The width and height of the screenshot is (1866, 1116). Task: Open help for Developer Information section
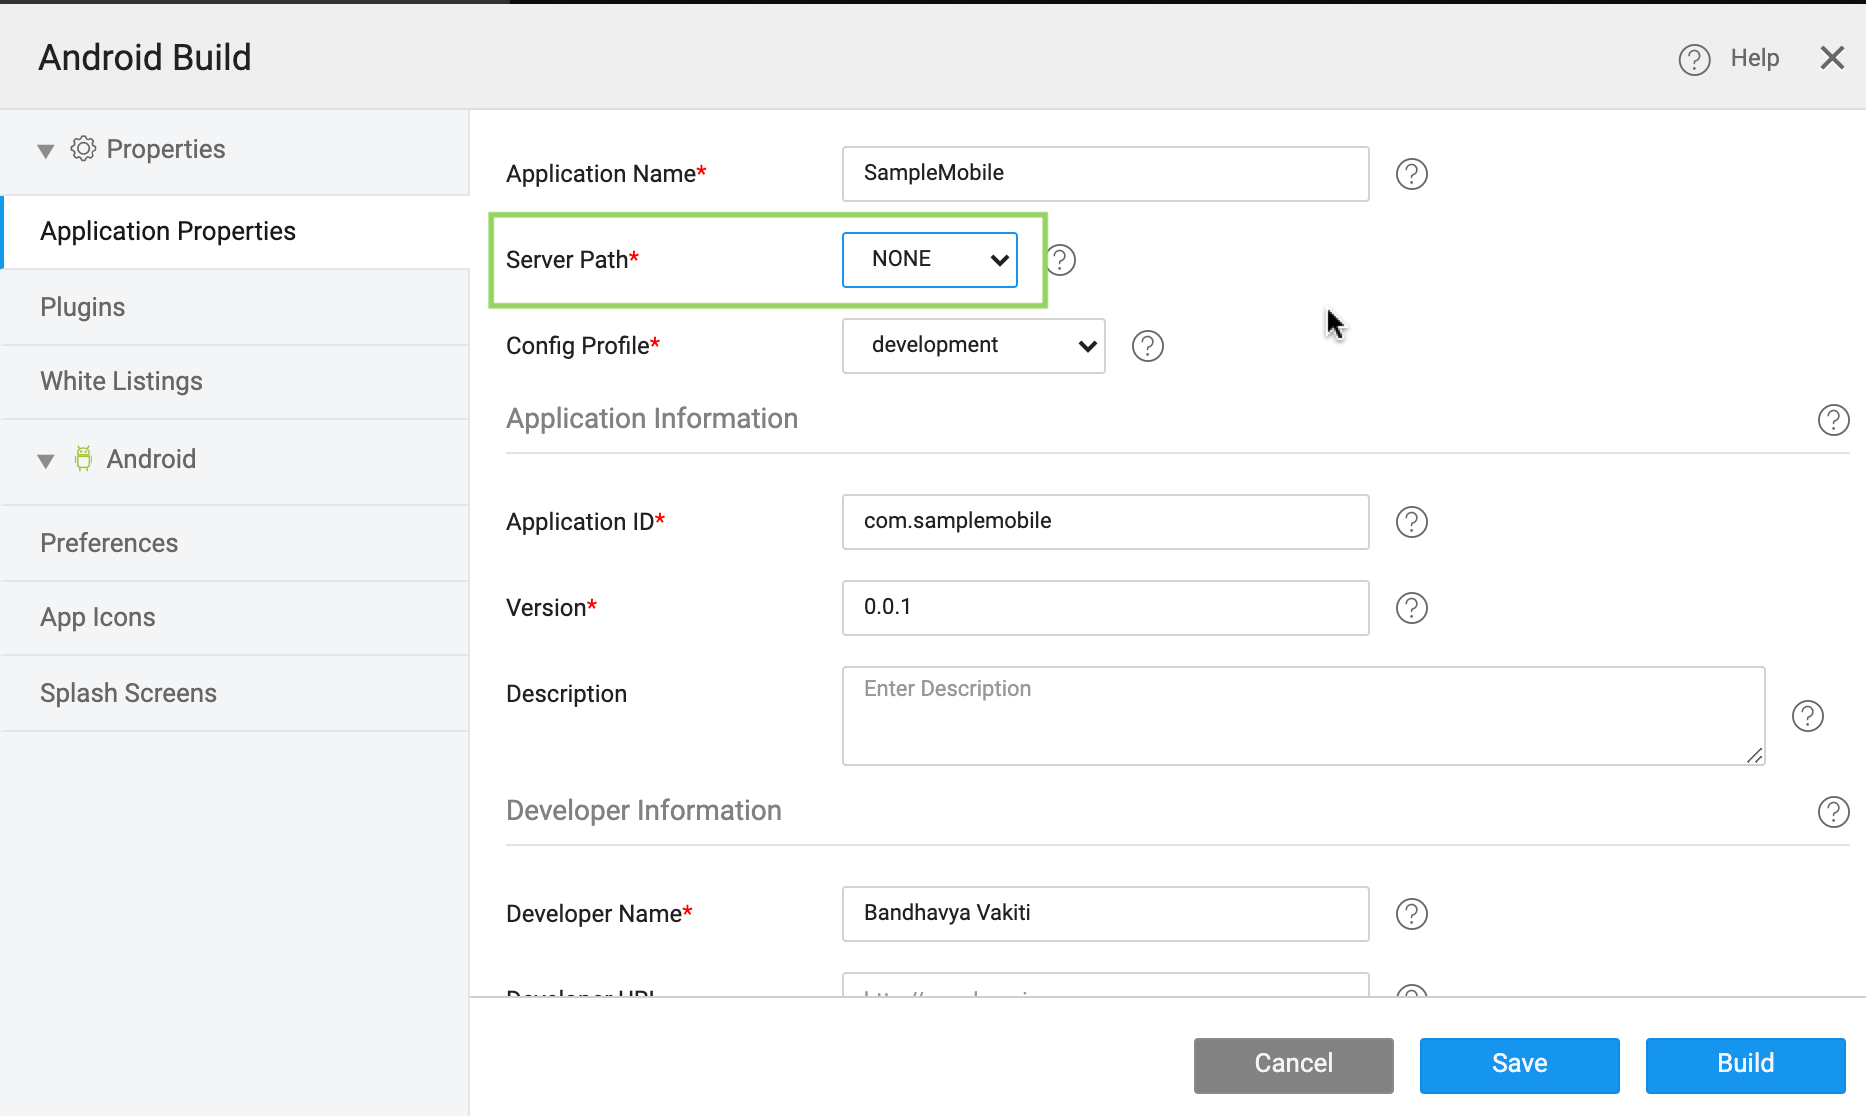pyautogui.click(x=1835, y=812)
